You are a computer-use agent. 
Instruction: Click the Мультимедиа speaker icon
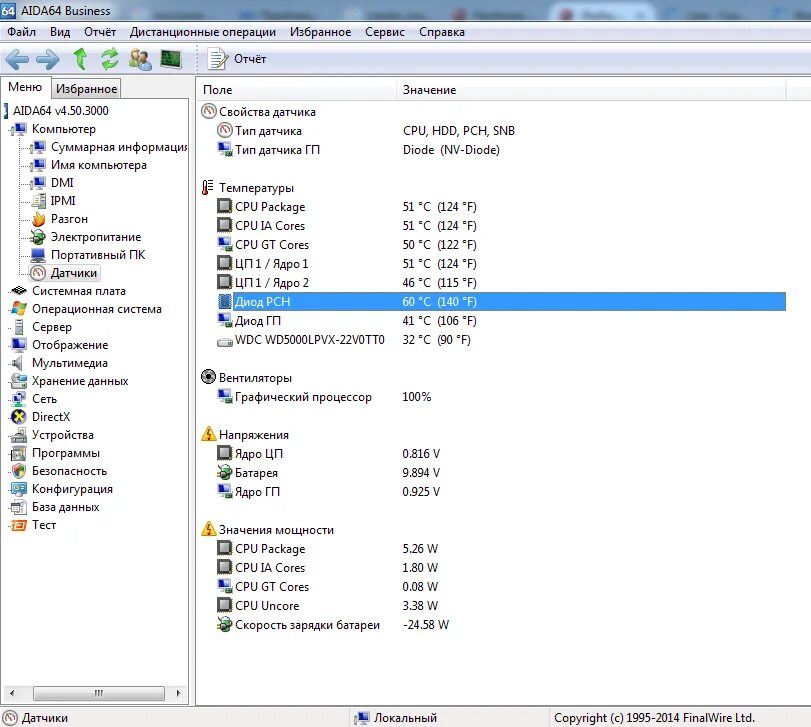(19, 363)
